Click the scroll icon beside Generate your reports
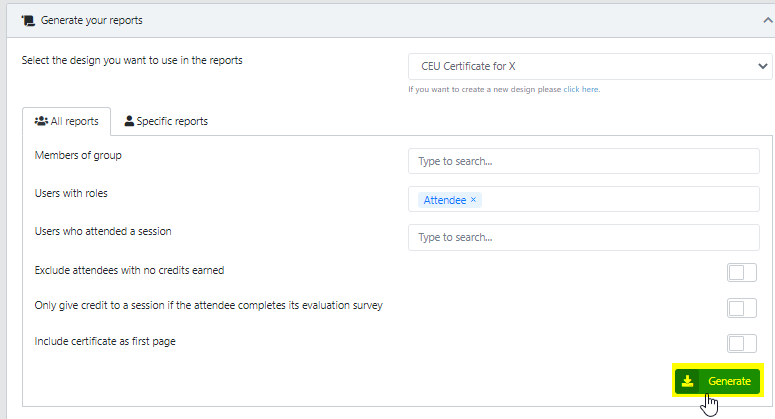The width and height of the screenshot is (775, 419). [x=27, y=20]
